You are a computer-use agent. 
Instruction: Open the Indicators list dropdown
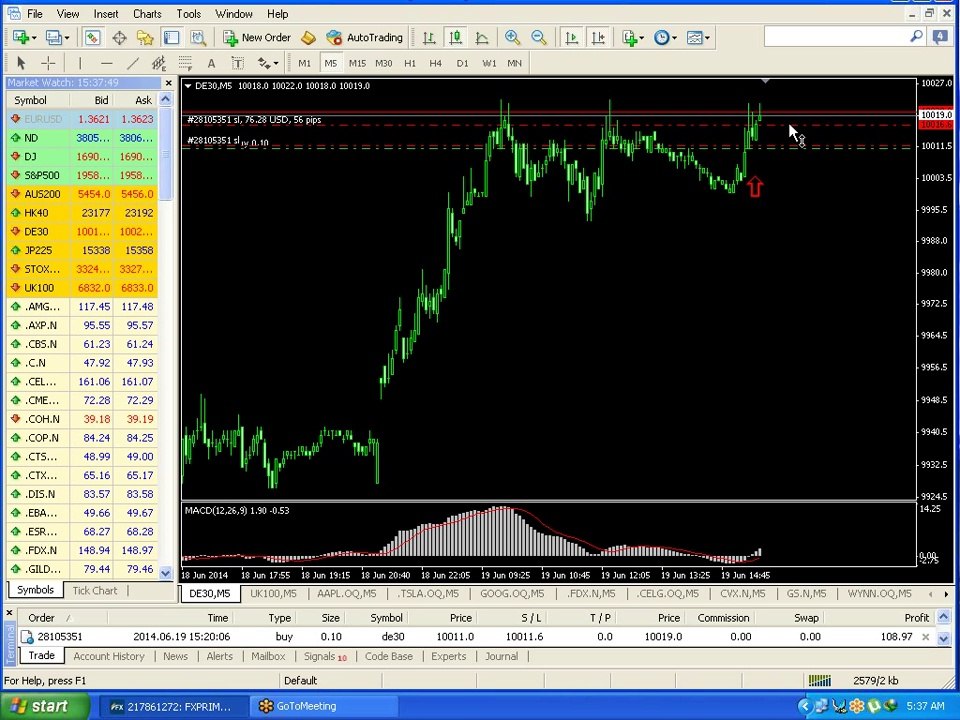(632, 37)
